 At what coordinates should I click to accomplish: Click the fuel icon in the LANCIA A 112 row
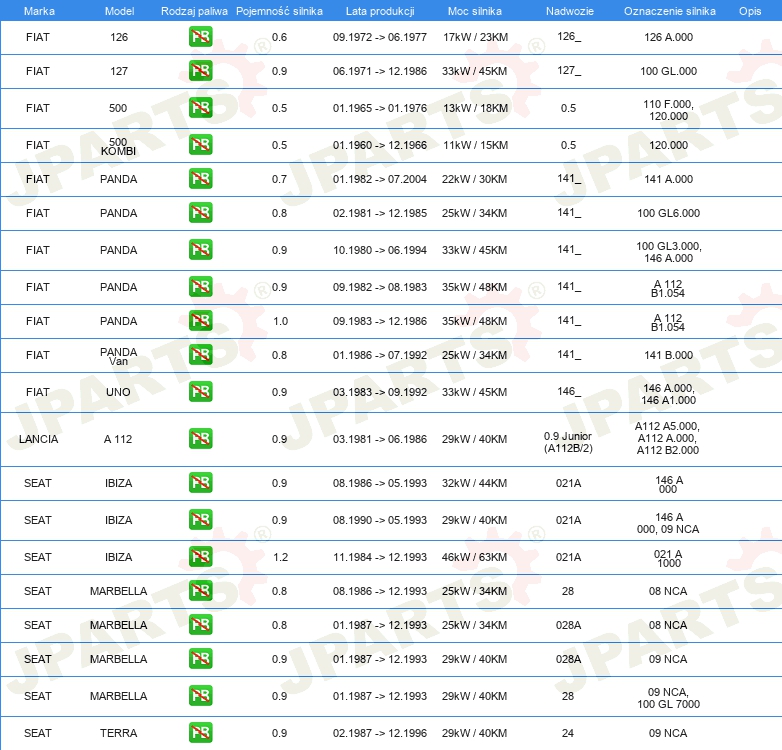(200, 439)
